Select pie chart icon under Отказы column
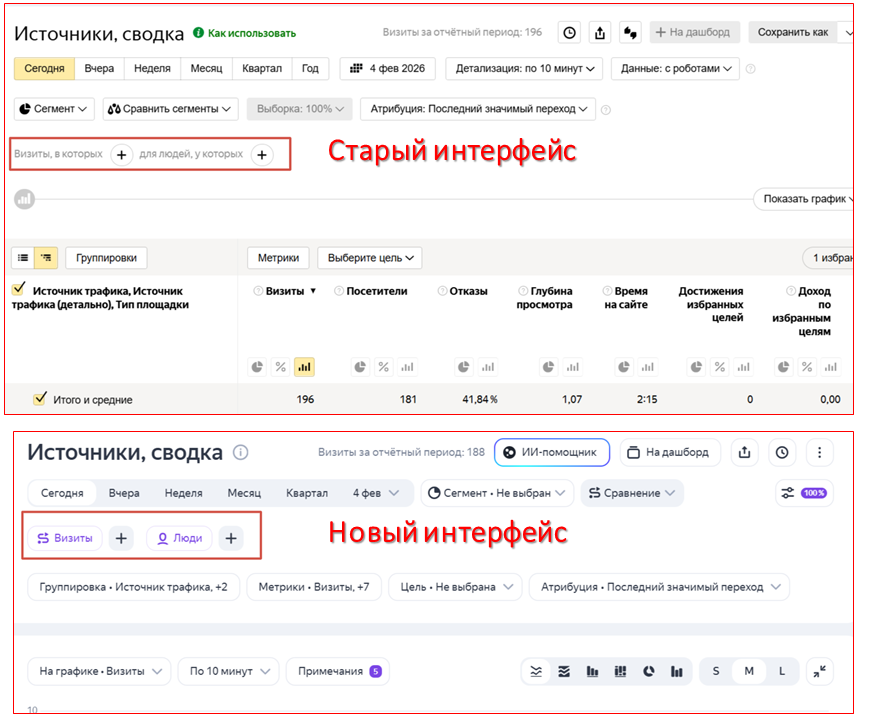This screenshot has width=870, height=720. click(464, 367)
